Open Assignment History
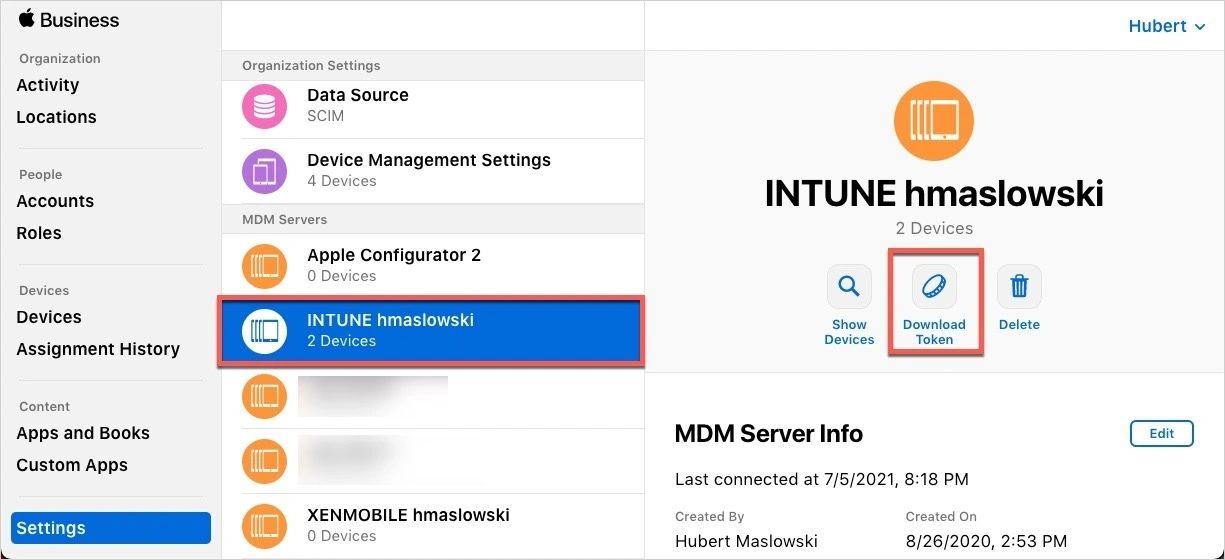1225x560 pixels. (x=98, y=349)
